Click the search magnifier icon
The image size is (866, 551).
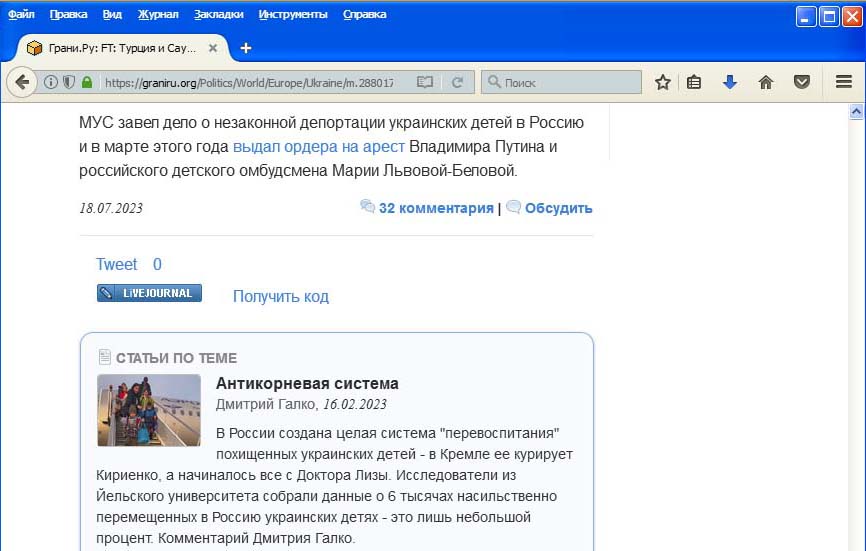[494, 82]
